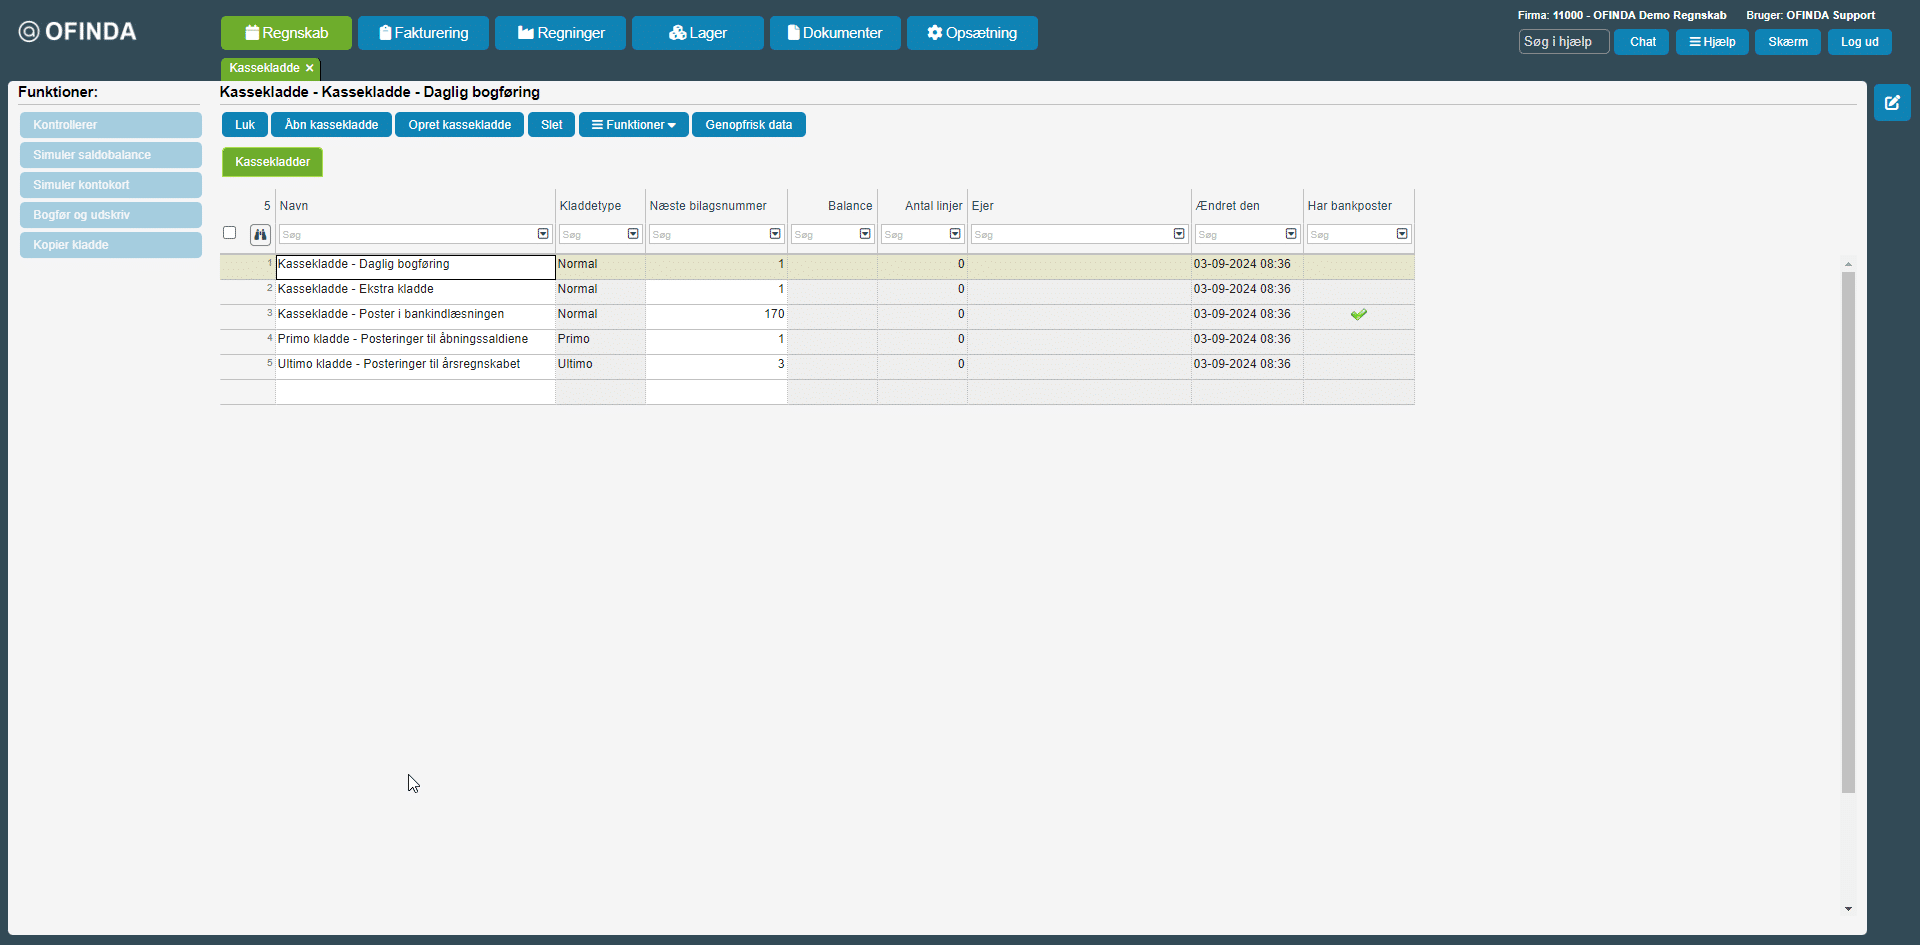The image size is (1920, 945).
Task: Open the Regnskab calendar menu
Action: point(286,33)
